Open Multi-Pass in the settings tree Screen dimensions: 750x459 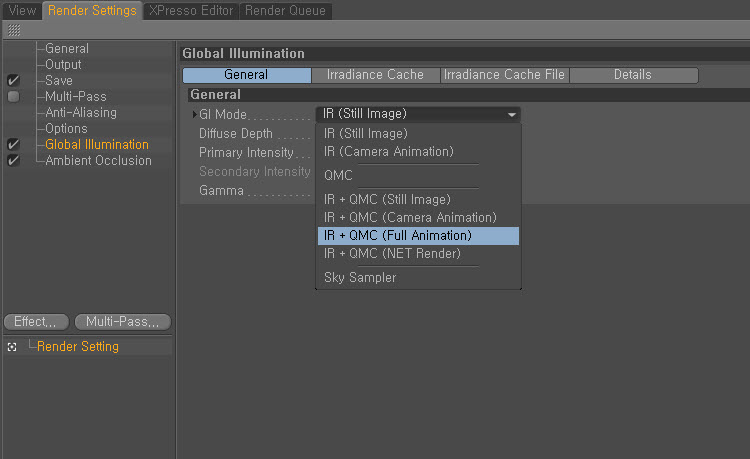coord(76,97)
